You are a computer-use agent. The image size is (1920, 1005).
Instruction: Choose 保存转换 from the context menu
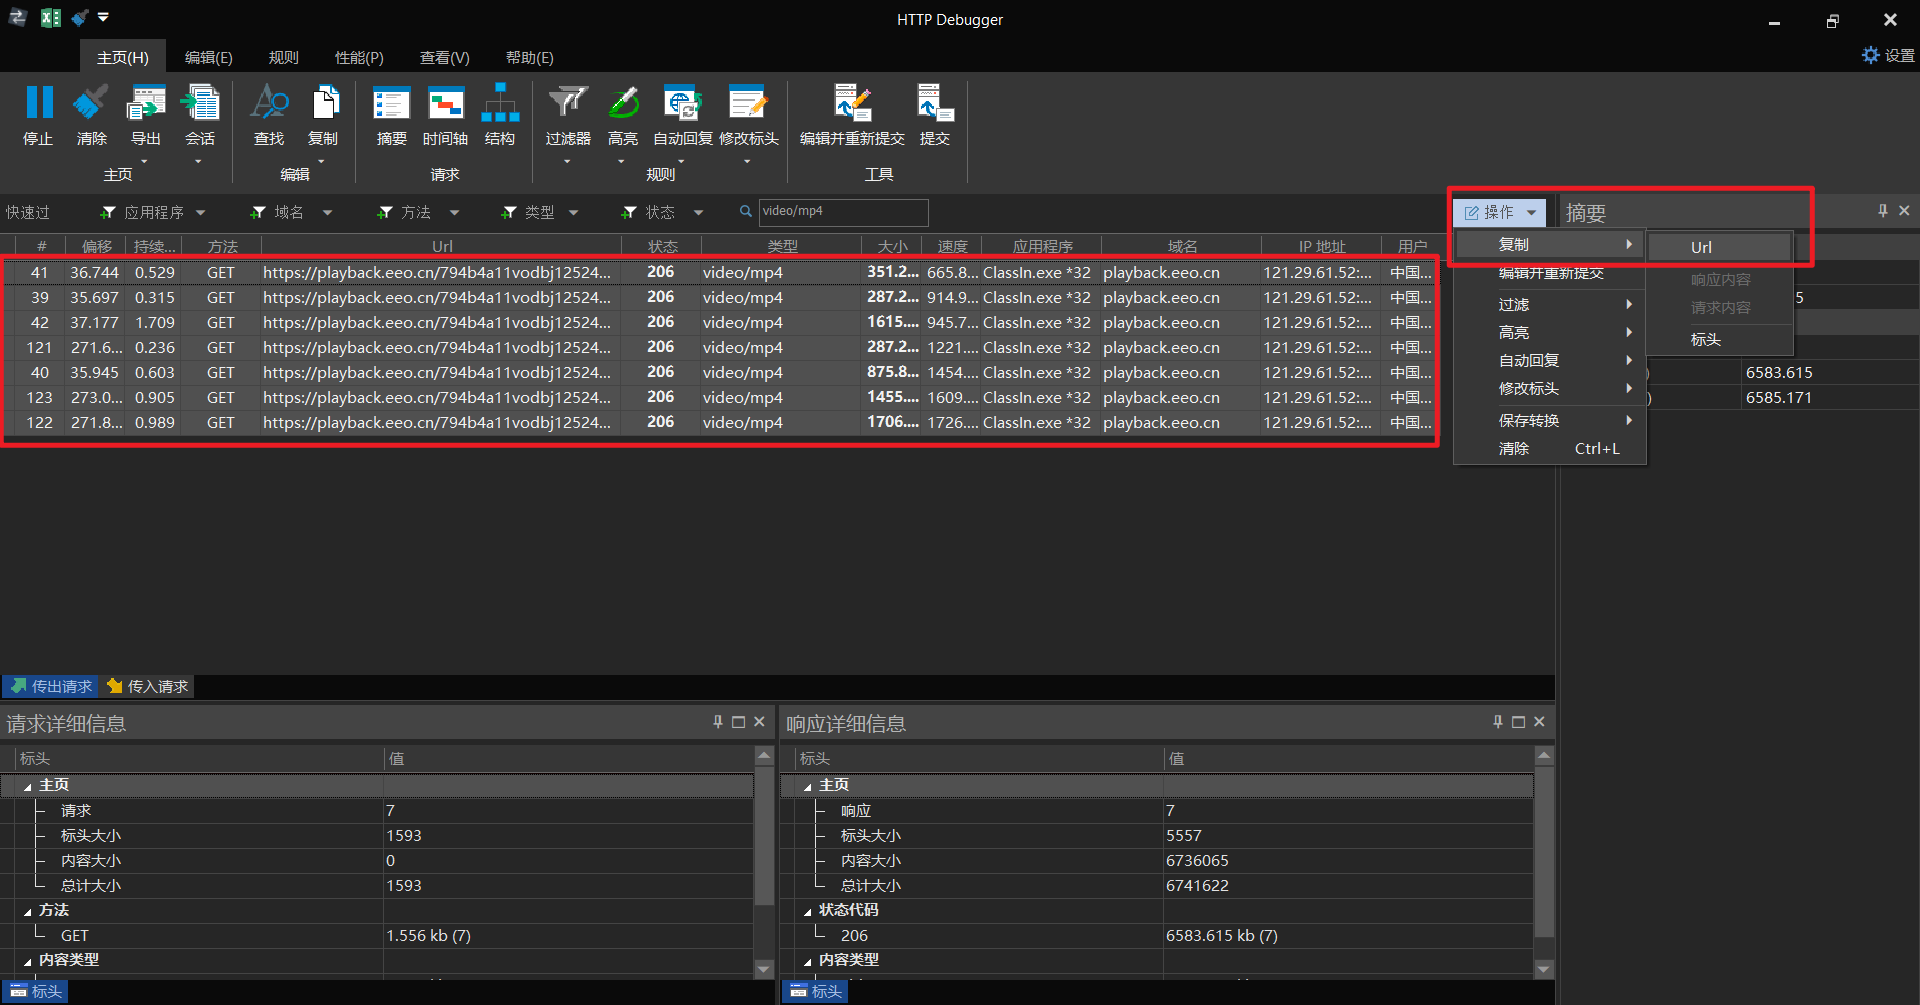[x=1529, y=421]
